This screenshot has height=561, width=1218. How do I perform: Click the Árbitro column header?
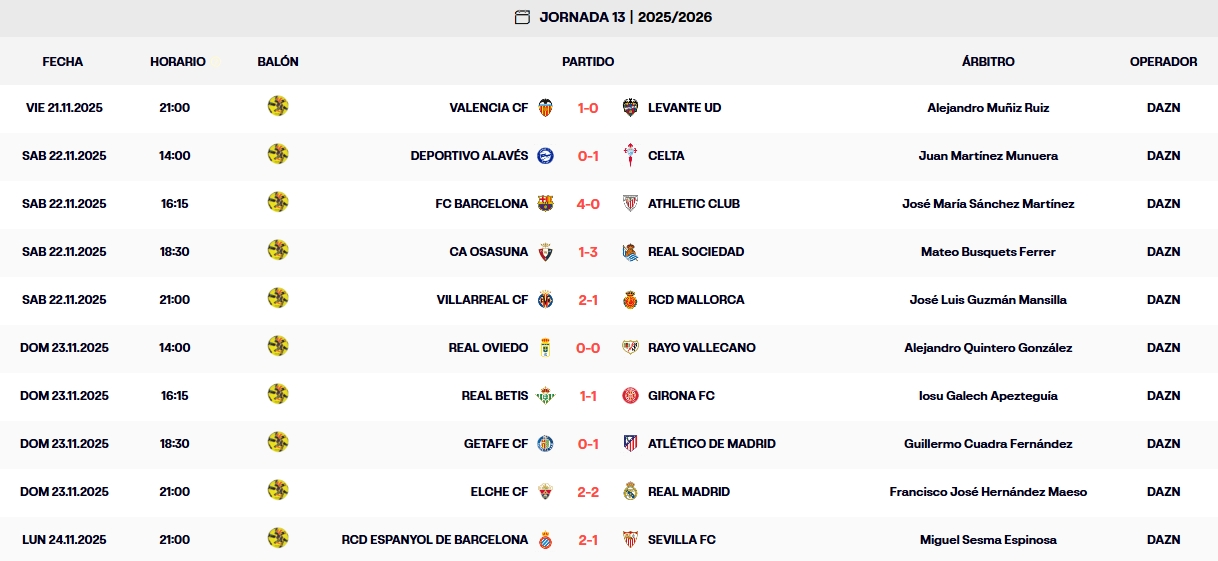point(988,62)
